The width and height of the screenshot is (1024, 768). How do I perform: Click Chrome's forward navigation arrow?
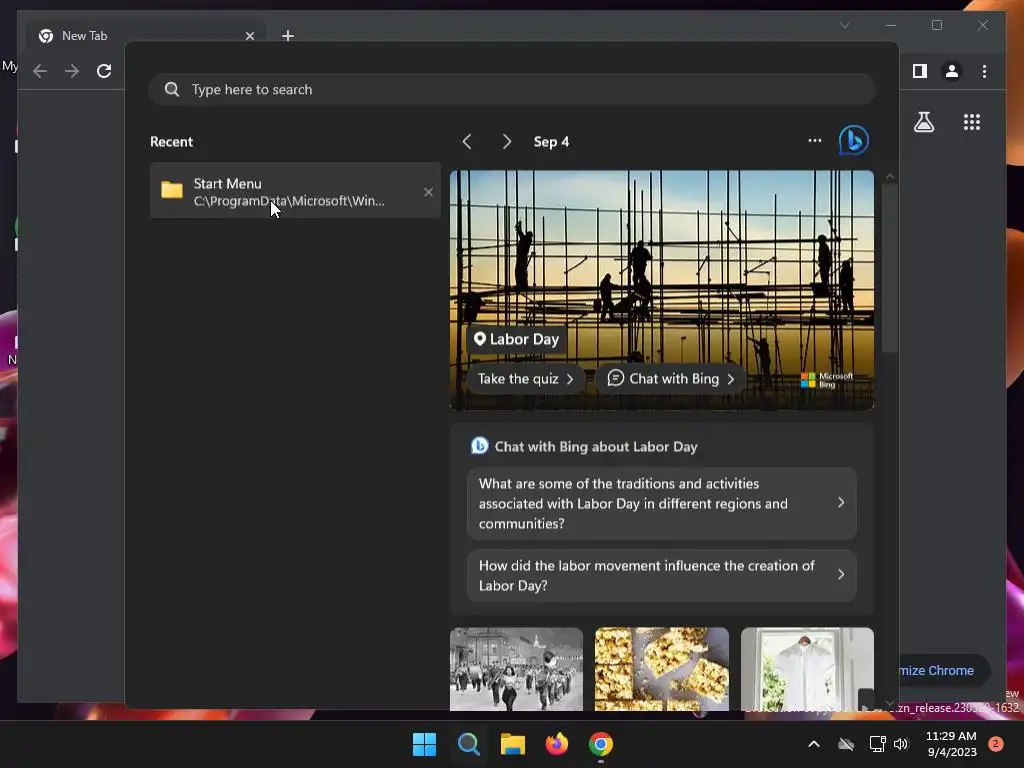(x=72, y=71)
